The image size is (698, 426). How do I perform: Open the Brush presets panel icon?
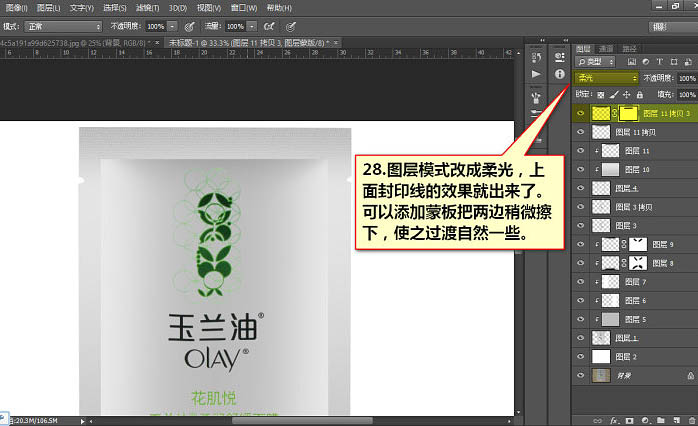536,97
